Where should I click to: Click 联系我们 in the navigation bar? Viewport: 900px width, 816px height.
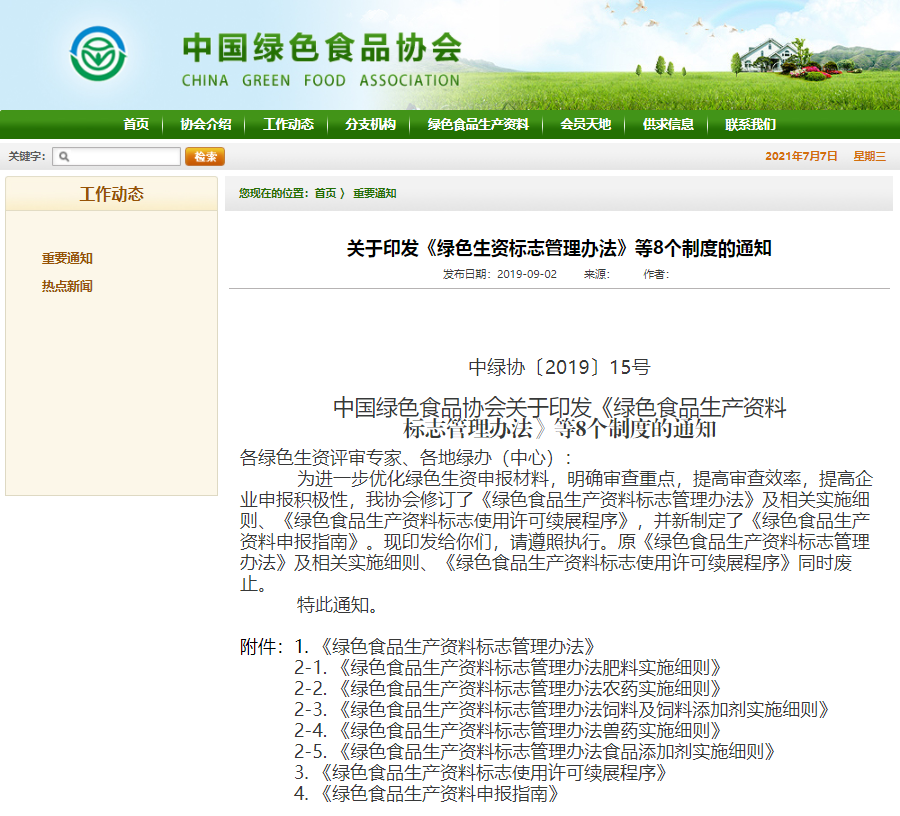(x=750, y=125)
